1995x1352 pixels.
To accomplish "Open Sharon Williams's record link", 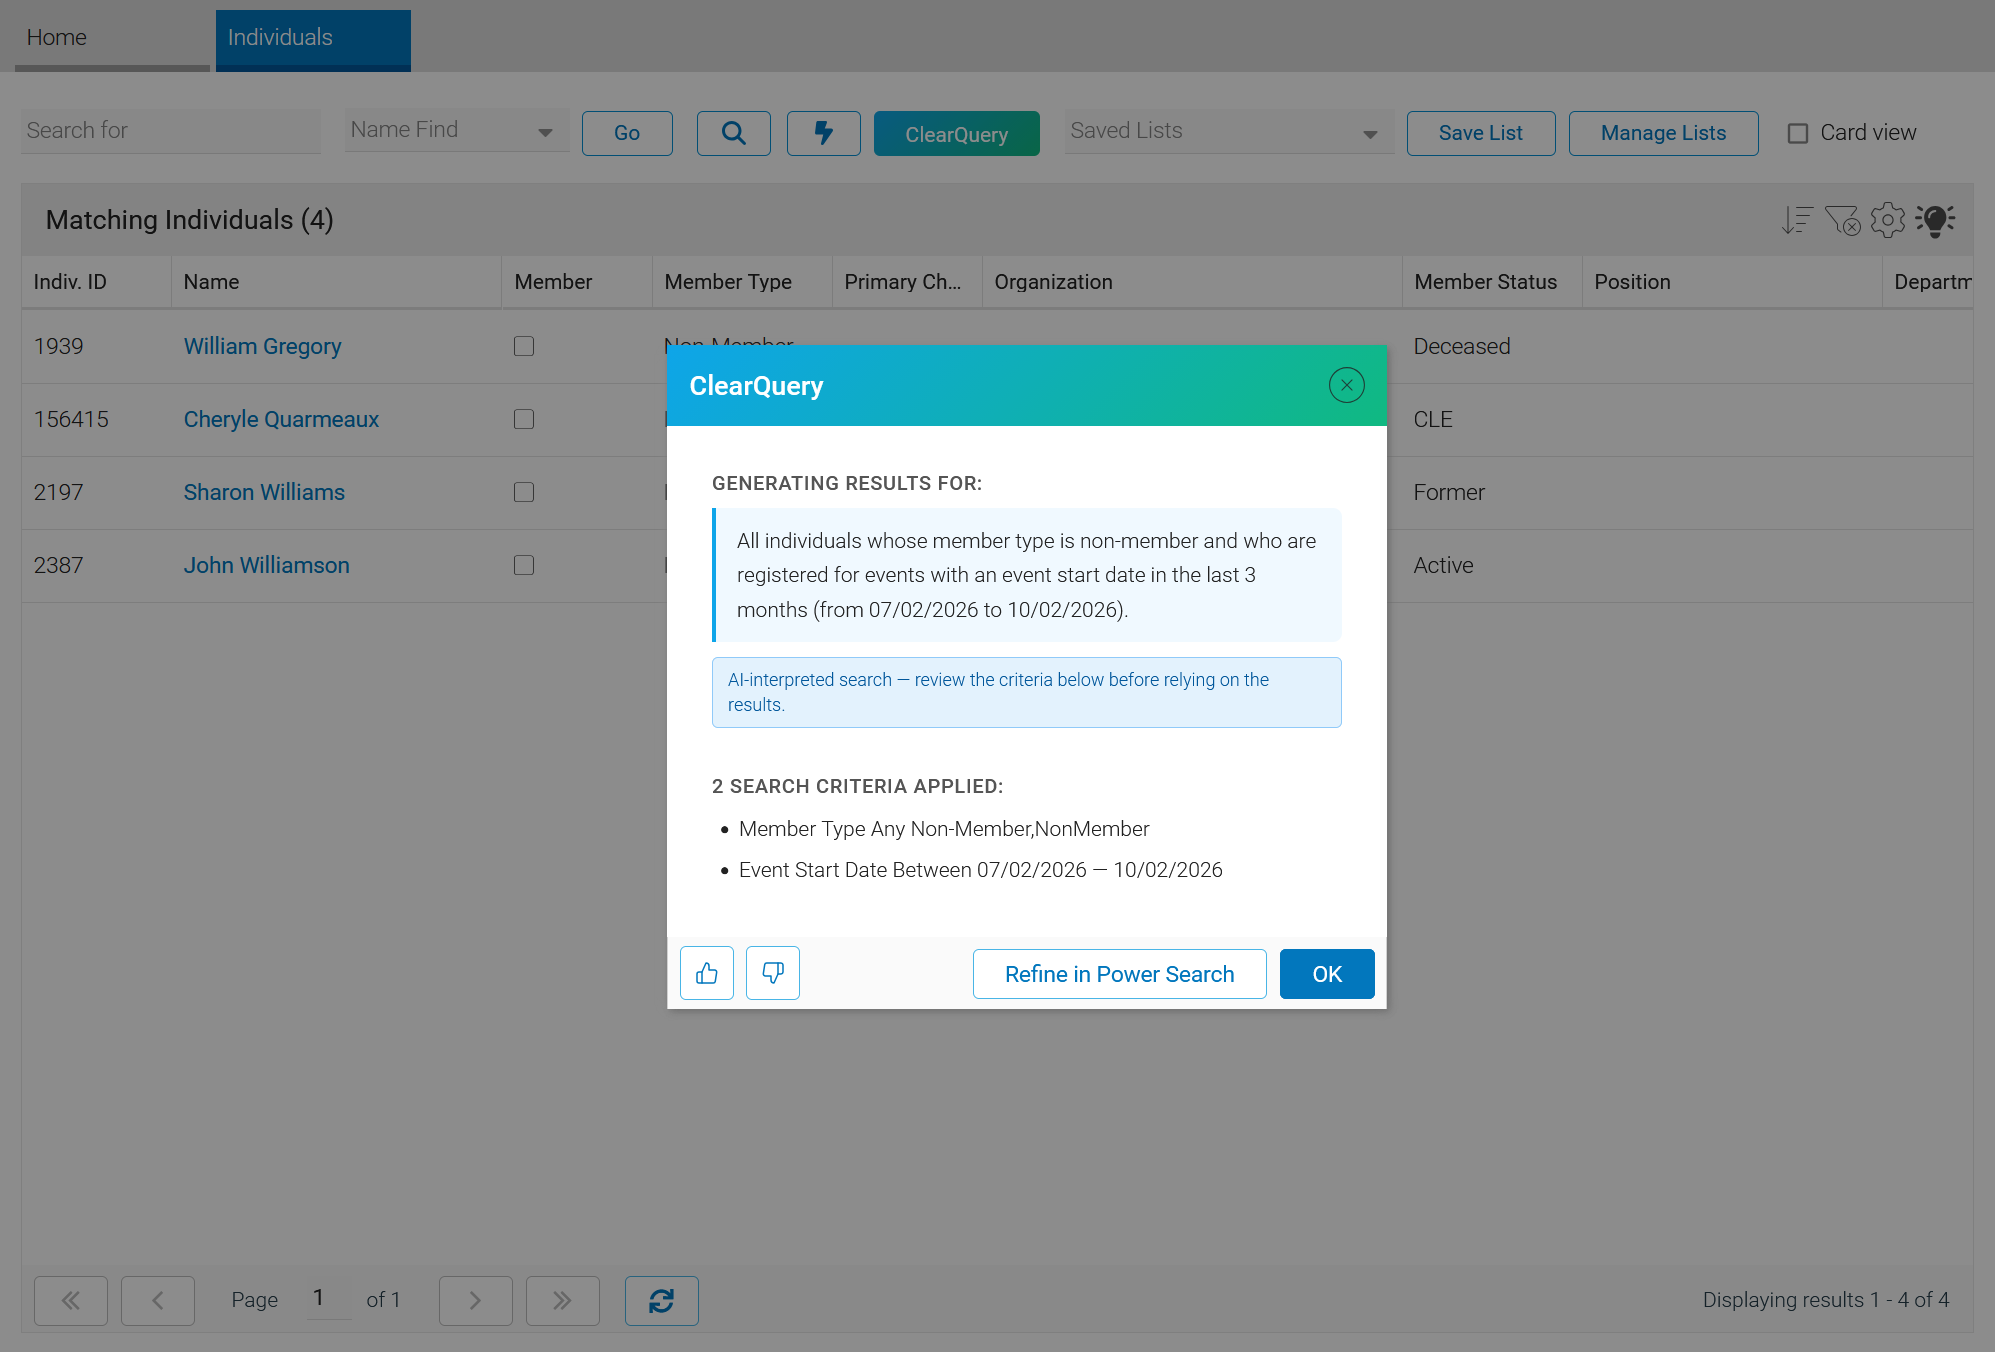I will pos(264,492).
